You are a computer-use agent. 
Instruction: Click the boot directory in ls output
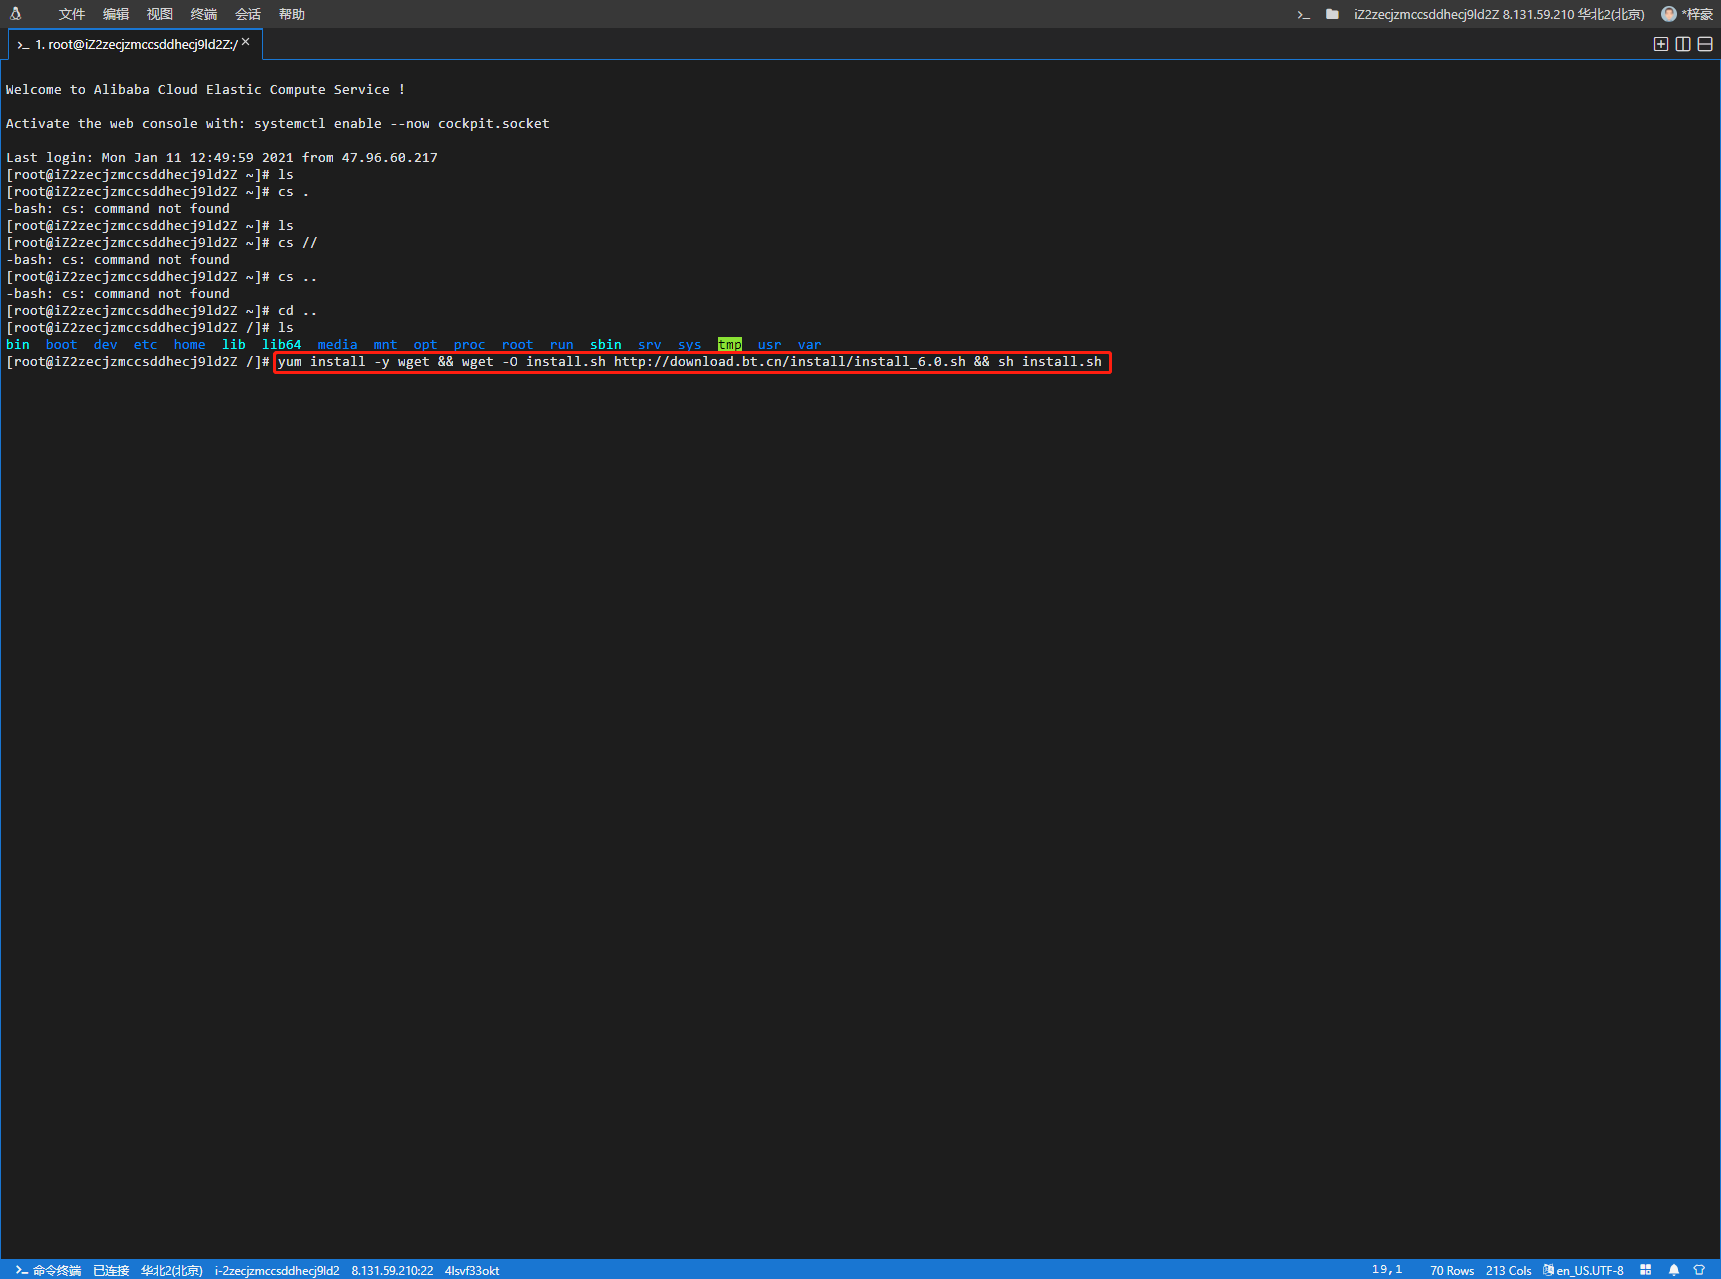62,344
